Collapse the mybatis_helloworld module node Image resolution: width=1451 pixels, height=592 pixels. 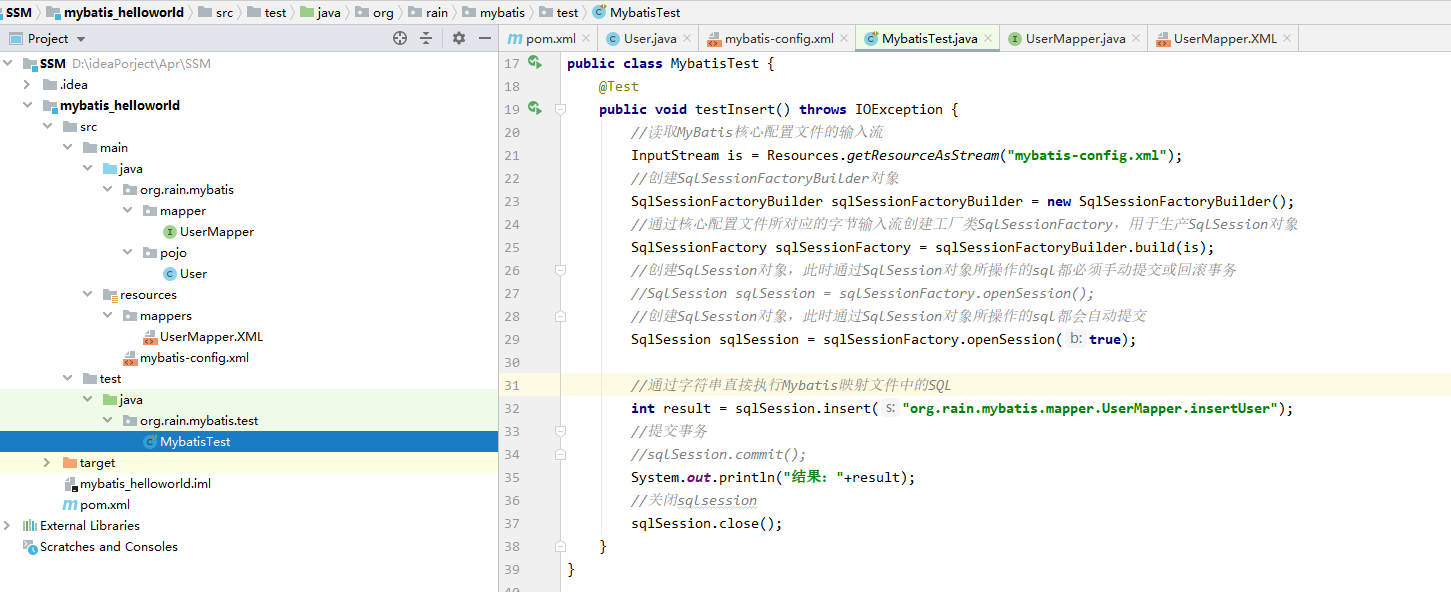28,106
